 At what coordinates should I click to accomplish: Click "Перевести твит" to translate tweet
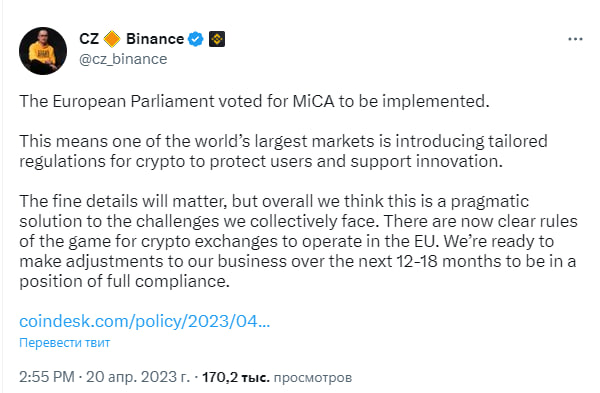click(x=65, y=342)
